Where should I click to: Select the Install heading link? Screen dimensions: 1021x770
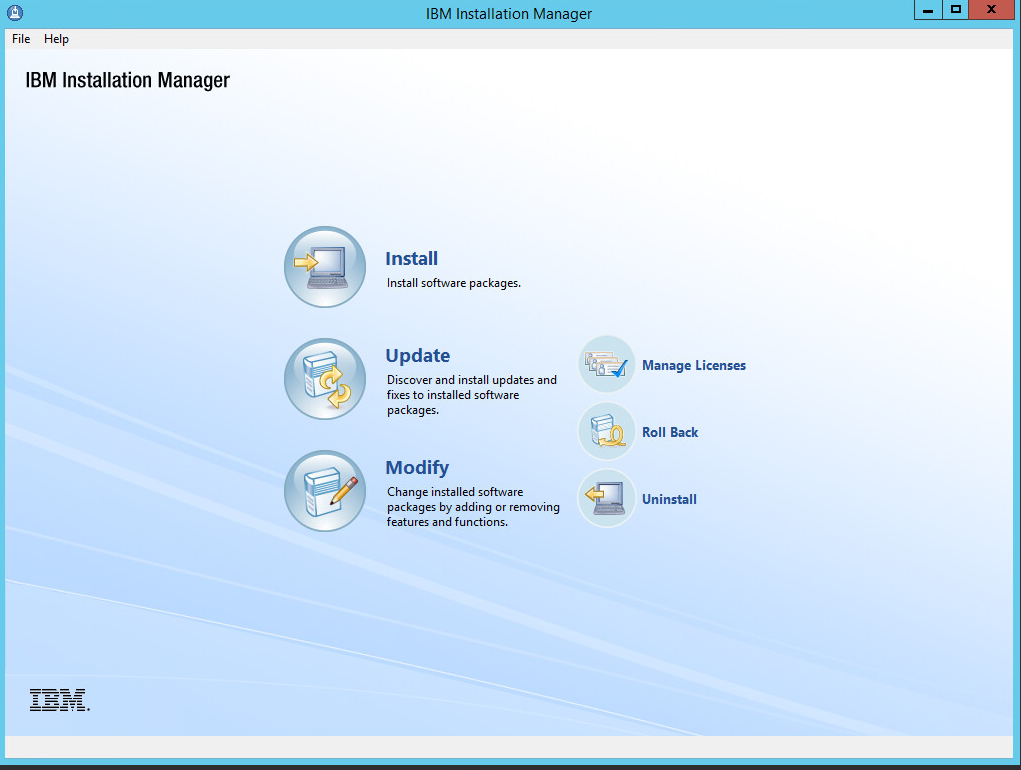pos(411,259)
